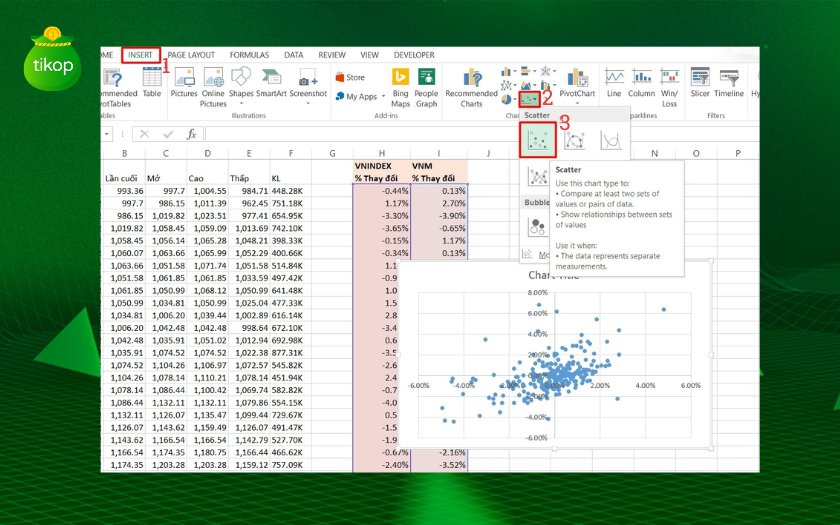Select the basic Scatter chart type
This screenshot has height=525, width=840.
coord(538,142)
